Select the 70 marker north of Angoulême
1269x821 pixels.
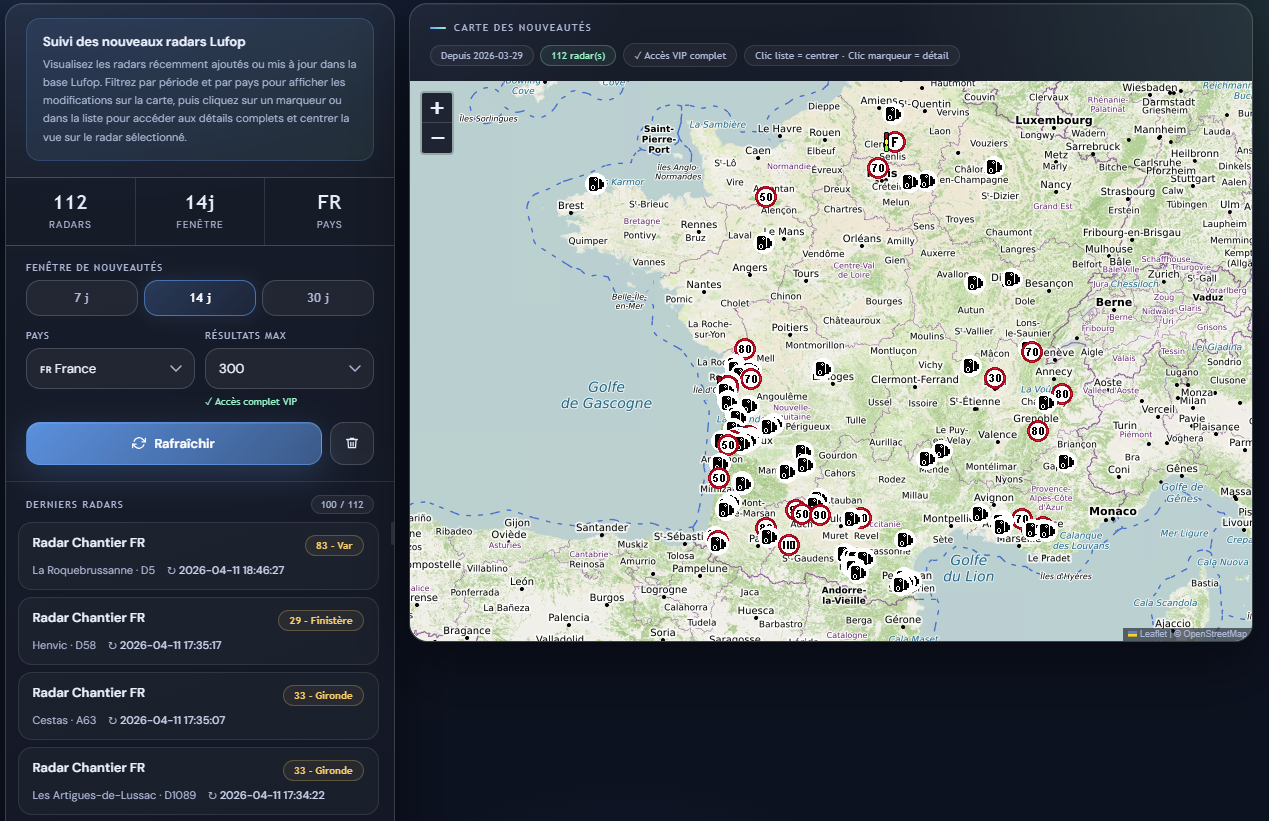tap(751, 379)
